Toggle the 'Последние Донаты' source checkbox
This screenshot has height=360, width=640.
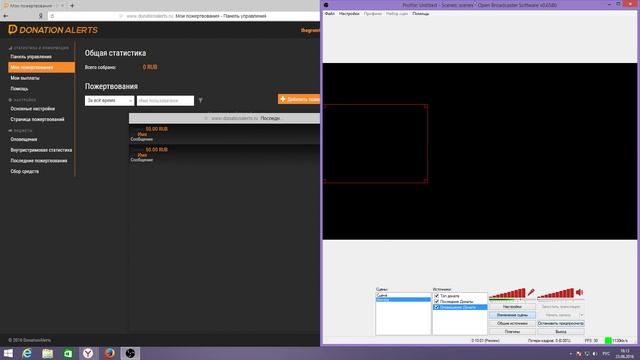(437, 301)
